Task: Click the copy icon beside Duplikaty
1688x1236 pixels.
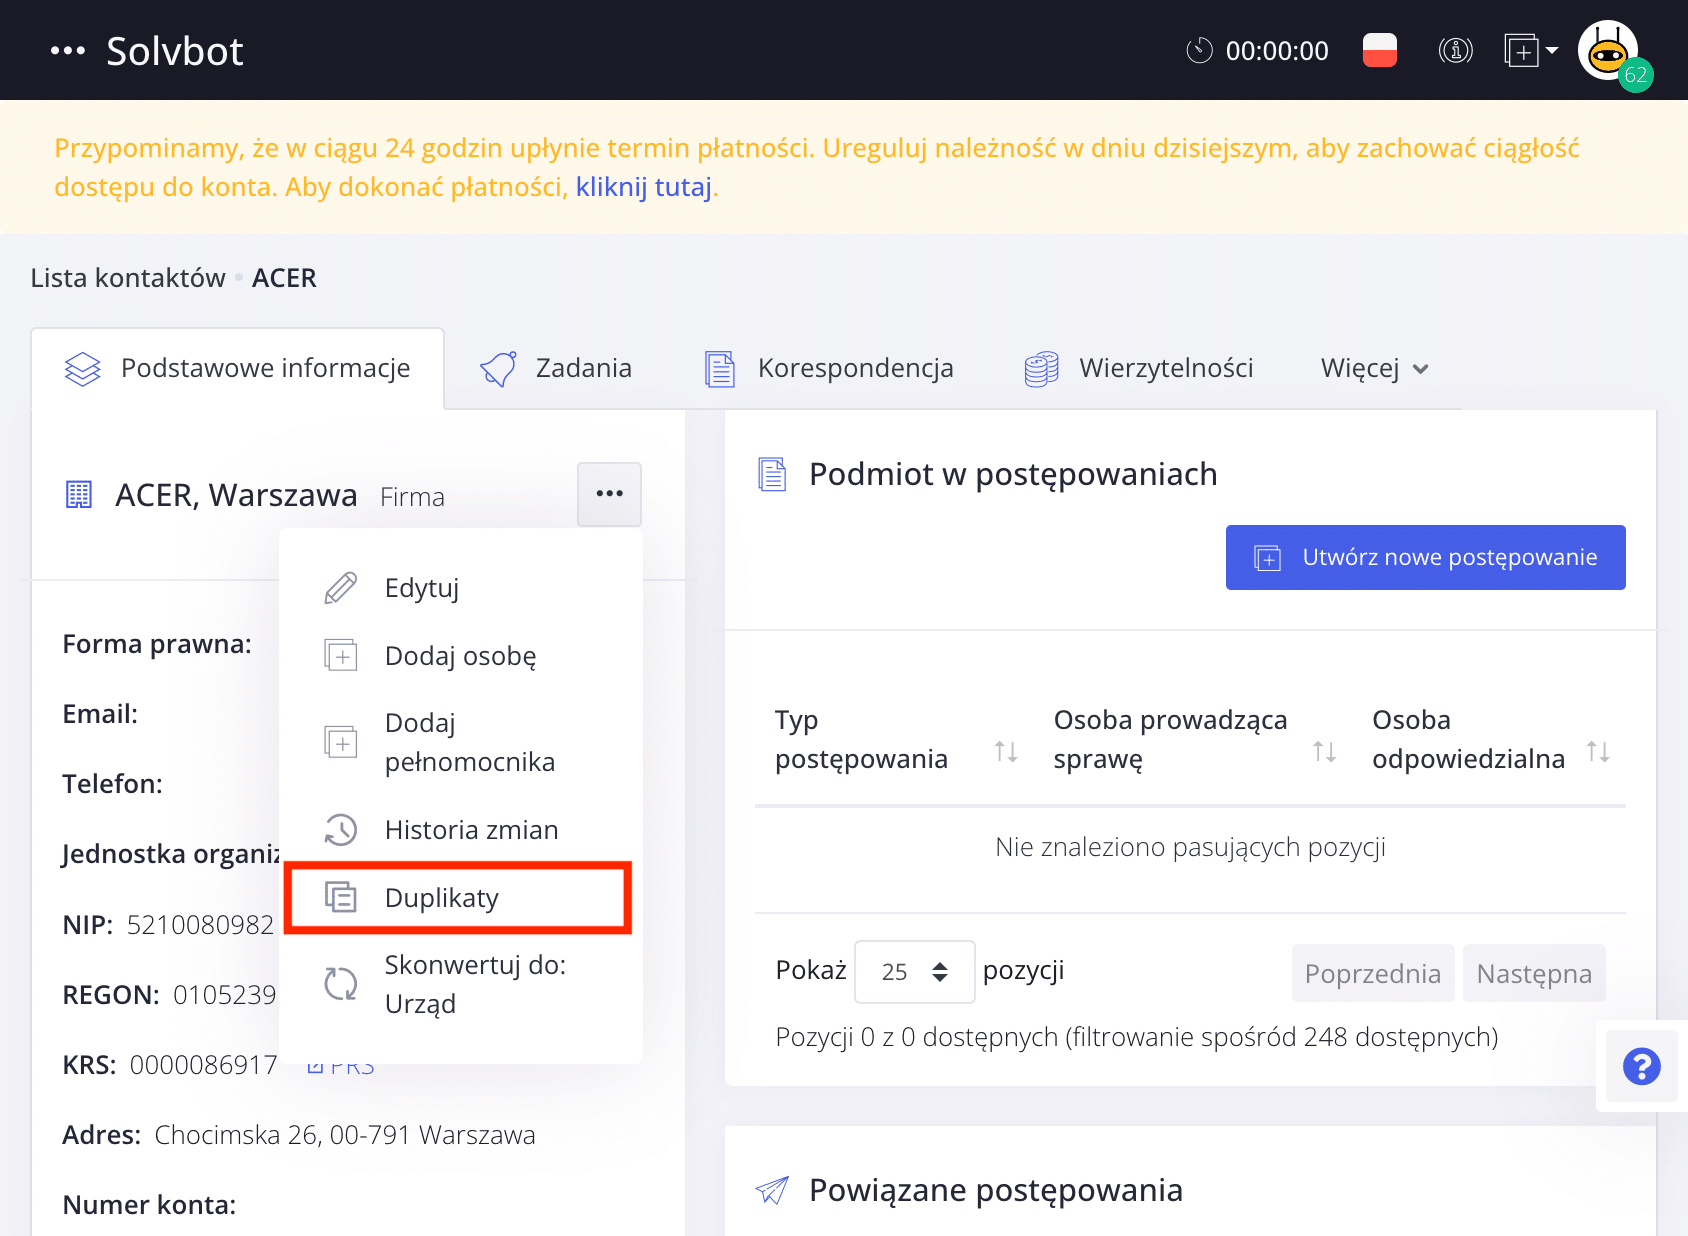Action: tap(341, 898)
